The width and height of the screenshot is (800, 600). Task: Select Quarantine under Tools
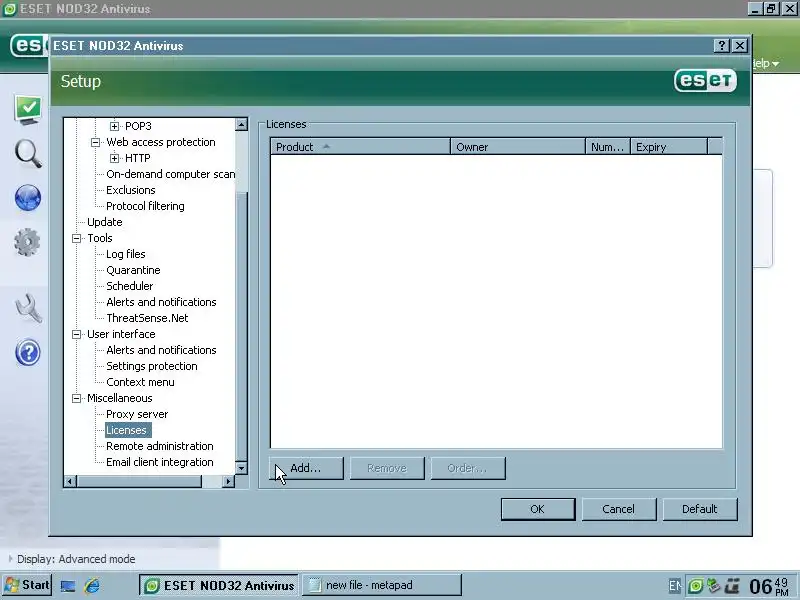(x=133, y=270)
